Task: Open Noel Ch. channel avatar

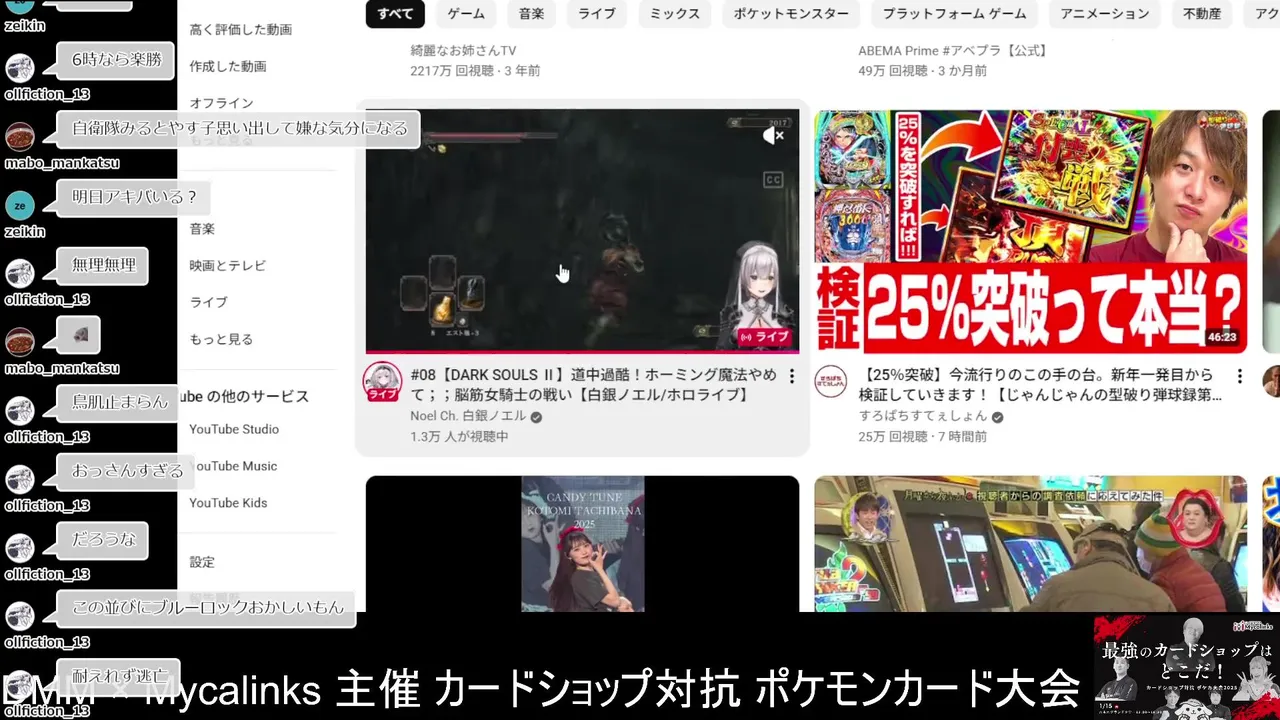Action: [x=382, y=382]
